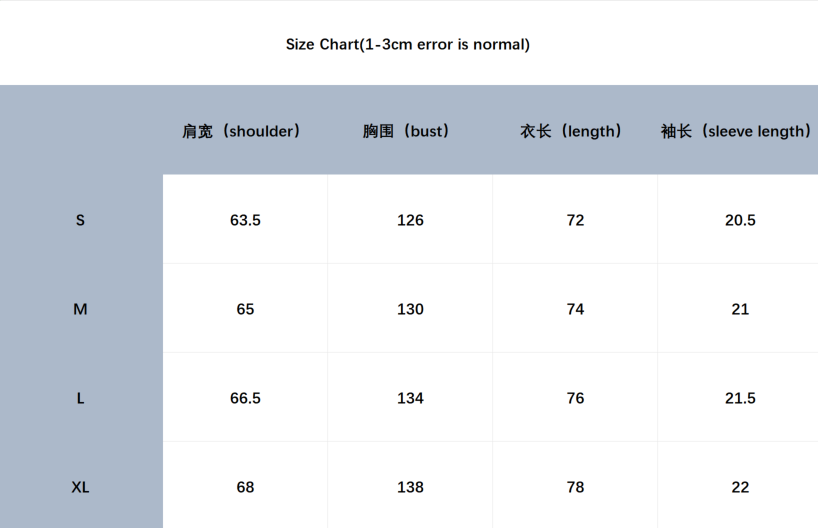Click length value 72 in S row

coord(575,220)
